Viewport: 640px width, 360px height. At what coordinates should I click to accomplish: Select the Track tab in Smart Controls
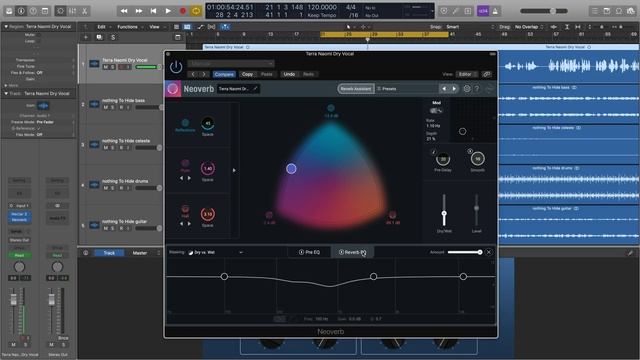pos(109,253)
